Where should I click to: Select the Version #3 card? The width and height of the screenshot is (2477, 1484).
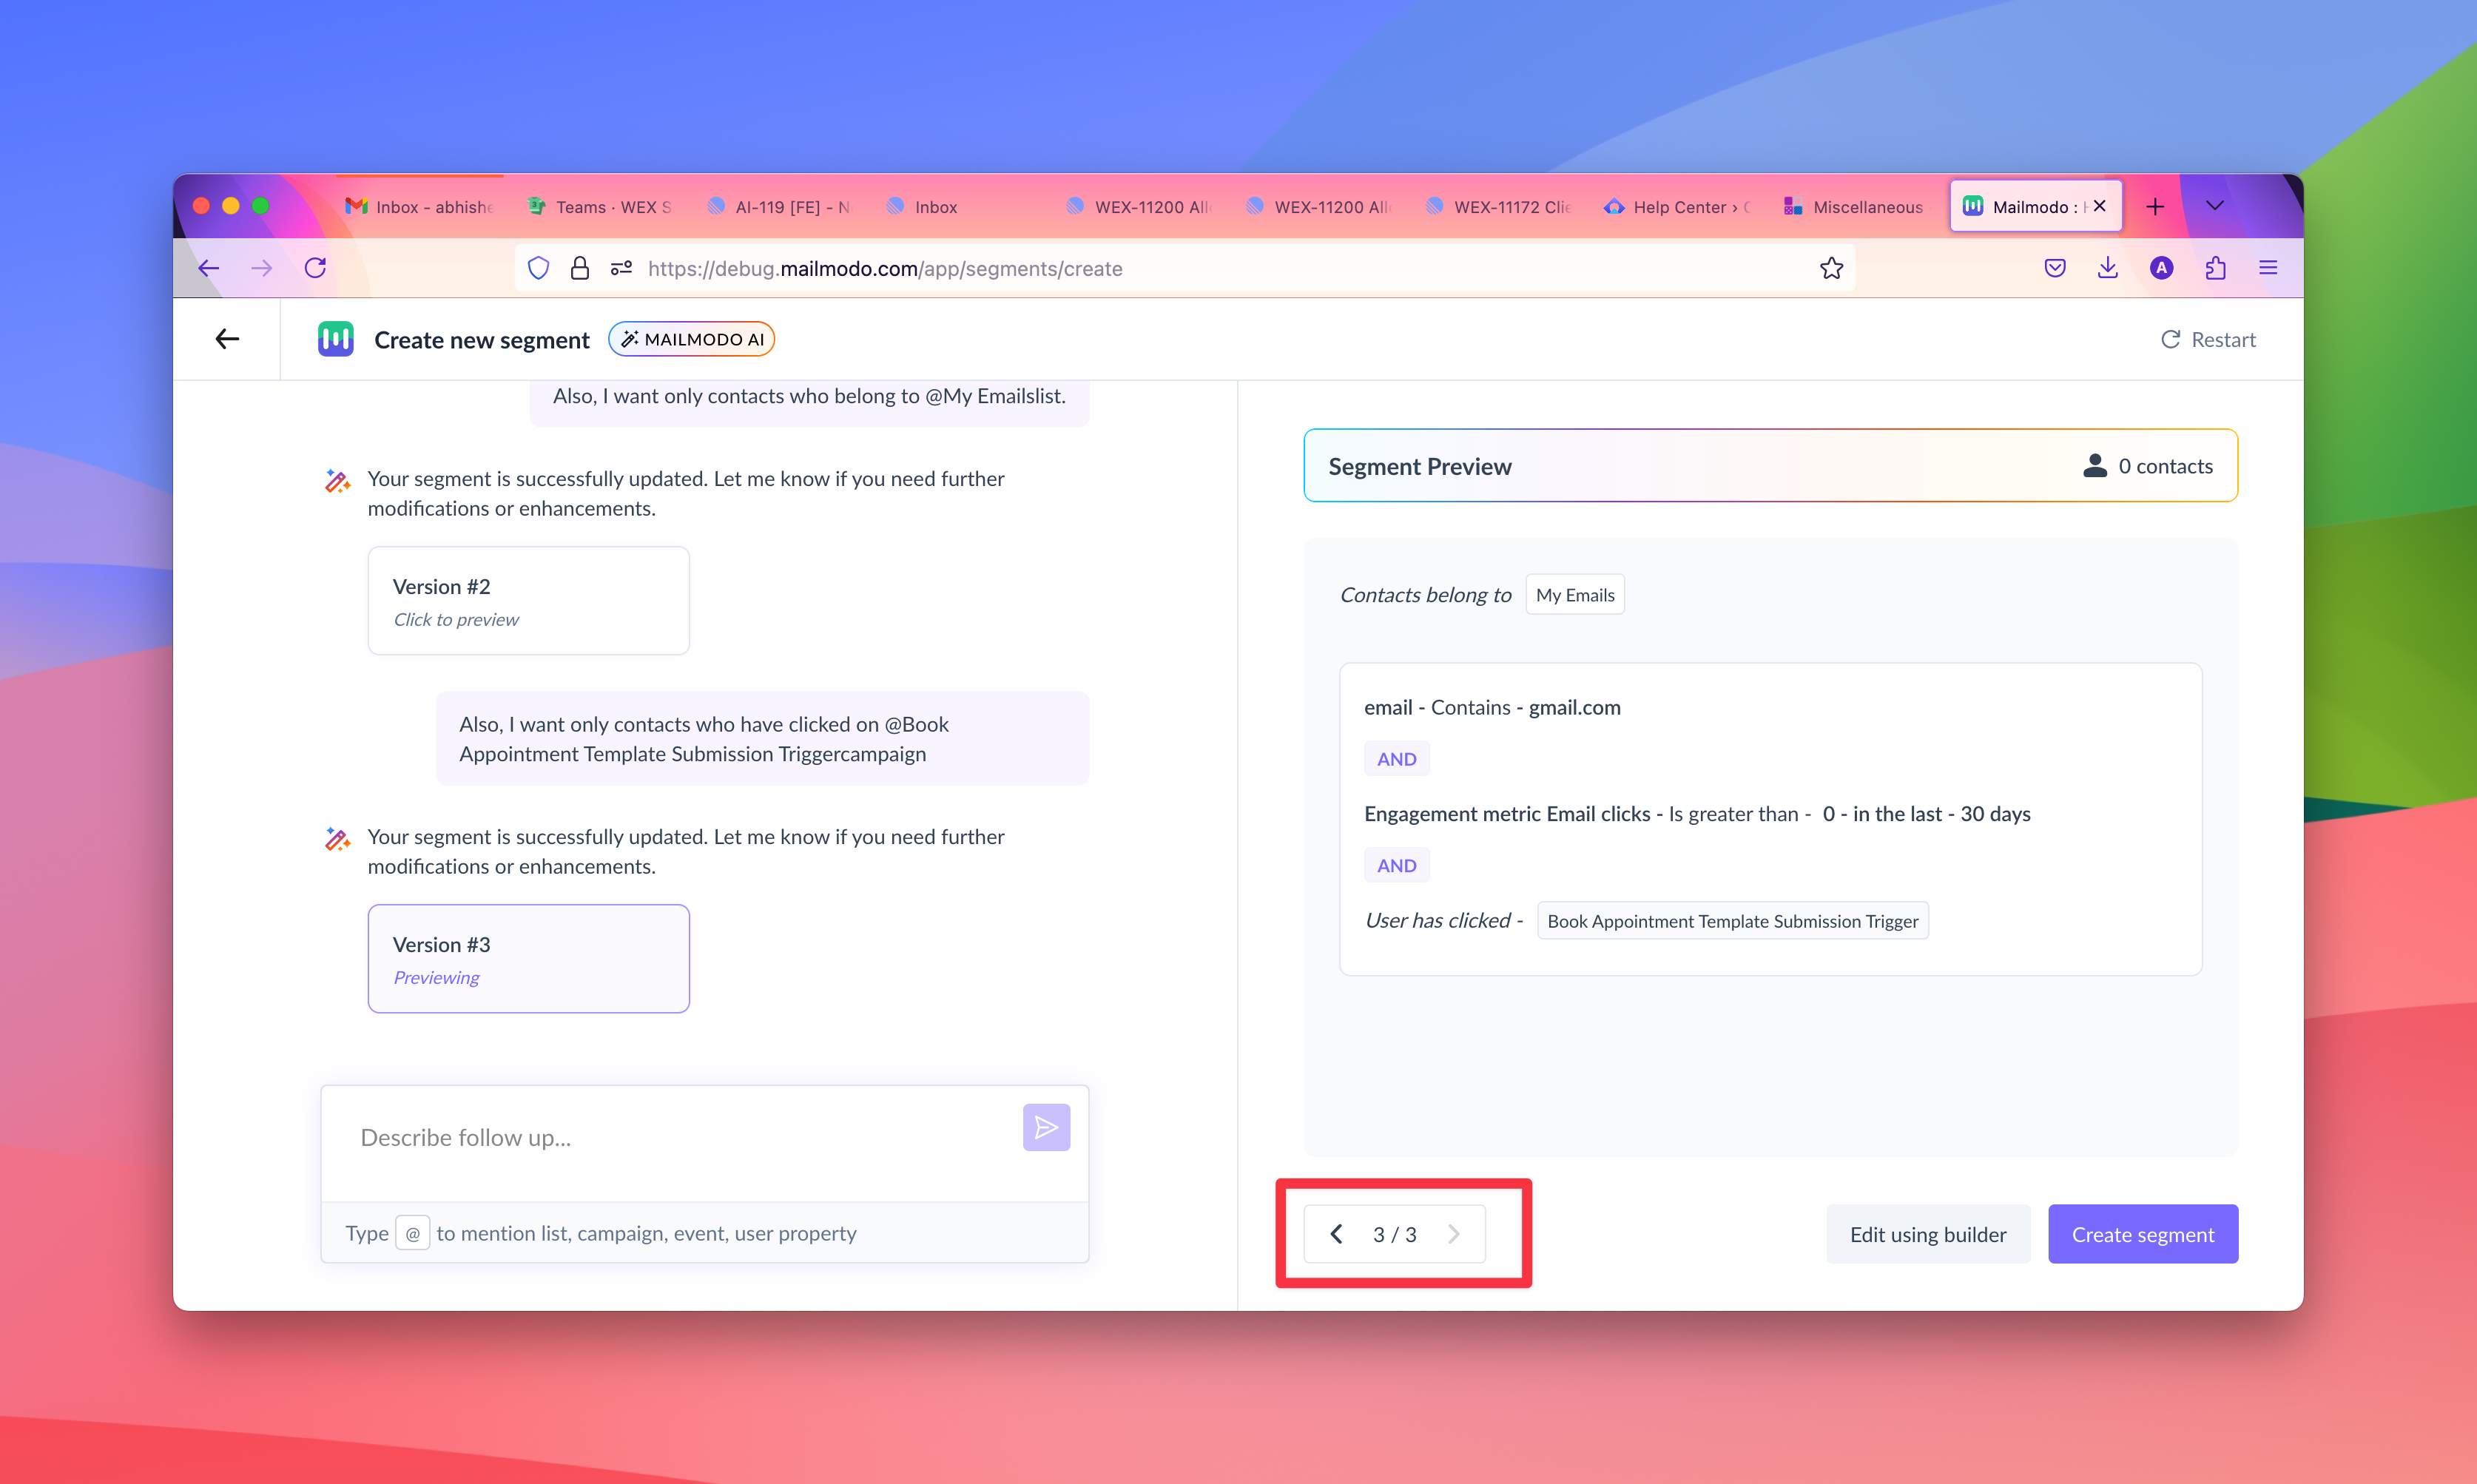[528, 959]
